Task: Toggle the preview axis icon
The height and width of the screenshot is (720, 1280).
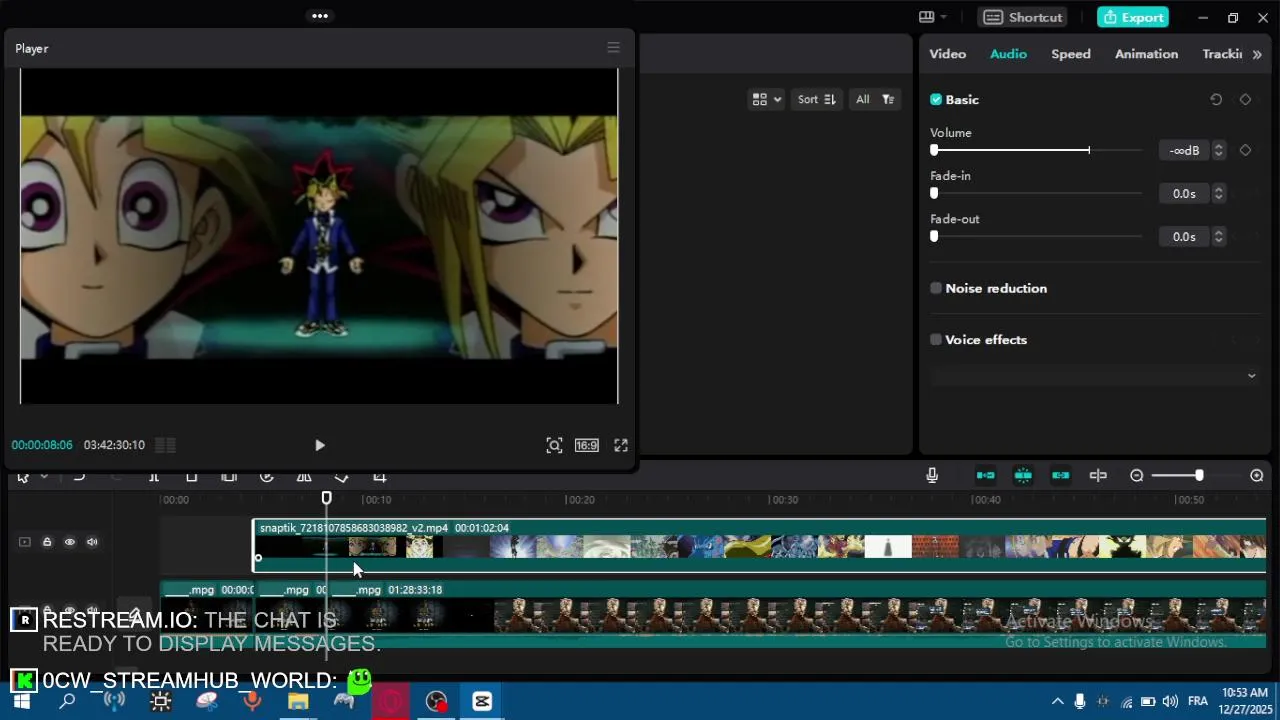Action: click(1098, 475)
